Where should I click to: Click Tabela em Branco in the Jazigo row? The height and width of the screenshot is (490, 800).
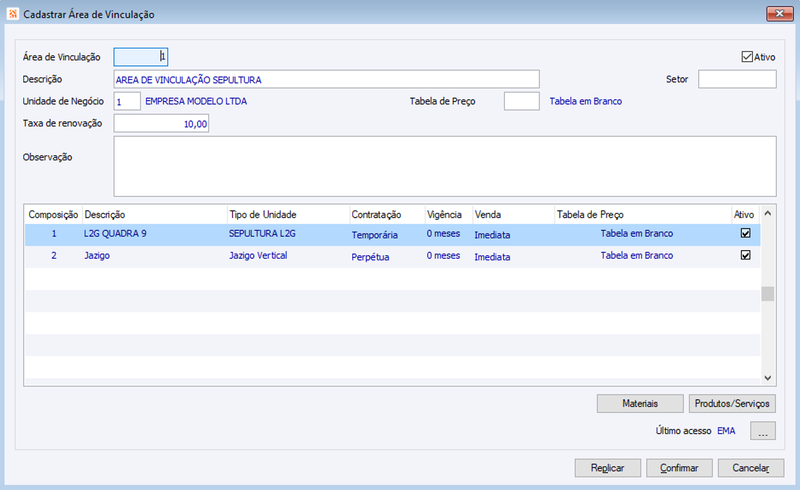637,255
